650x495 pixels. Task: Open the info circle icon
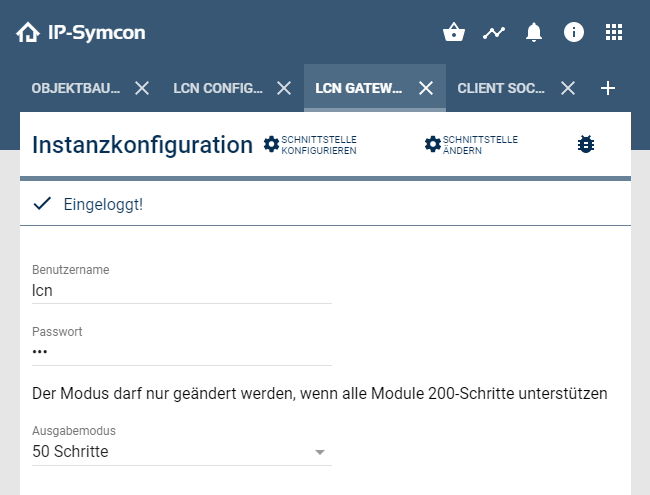tap(574, 33)
